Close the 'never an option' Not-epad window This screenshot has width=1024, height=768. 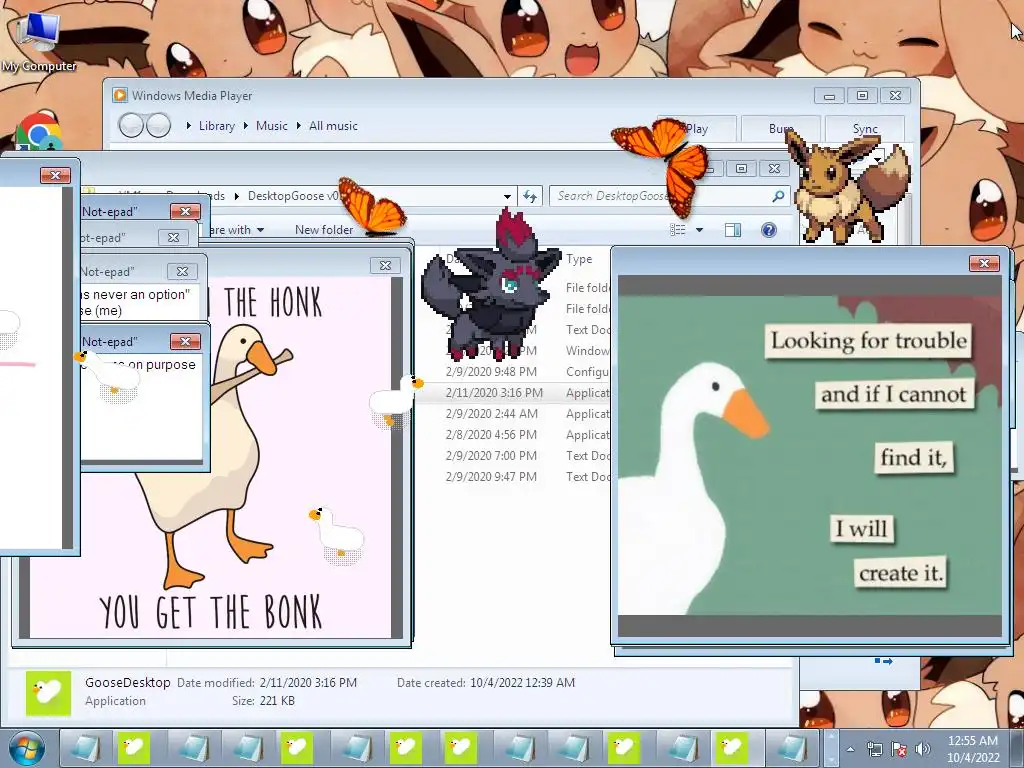(182, 271)
